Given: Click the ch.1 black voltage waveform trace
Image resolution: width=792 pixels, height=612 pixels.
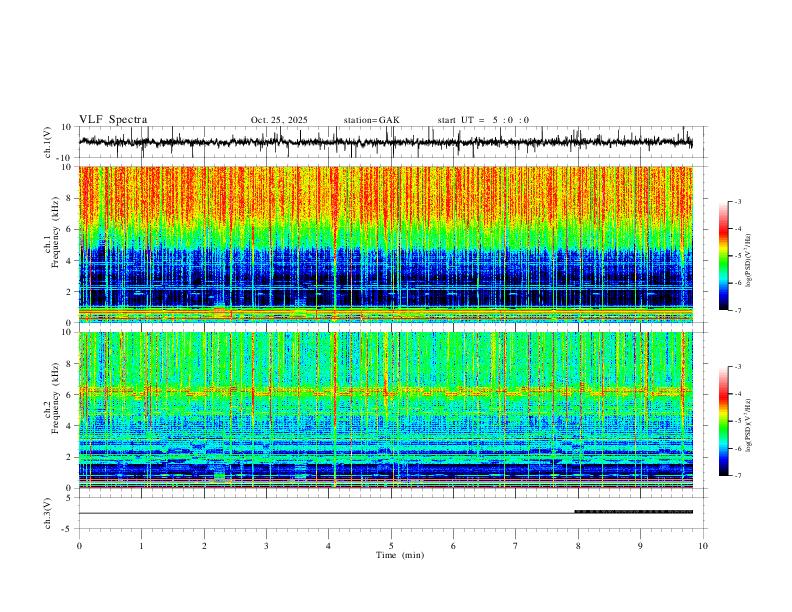Looking at the screenshot, I should click(385, 142).
